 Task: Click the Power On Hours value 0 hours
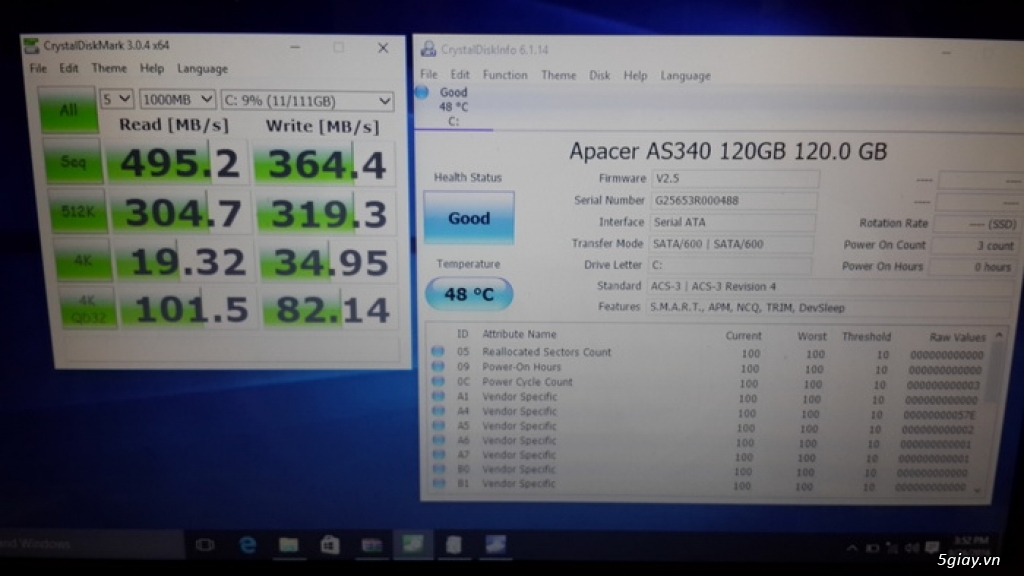point(972,267)
